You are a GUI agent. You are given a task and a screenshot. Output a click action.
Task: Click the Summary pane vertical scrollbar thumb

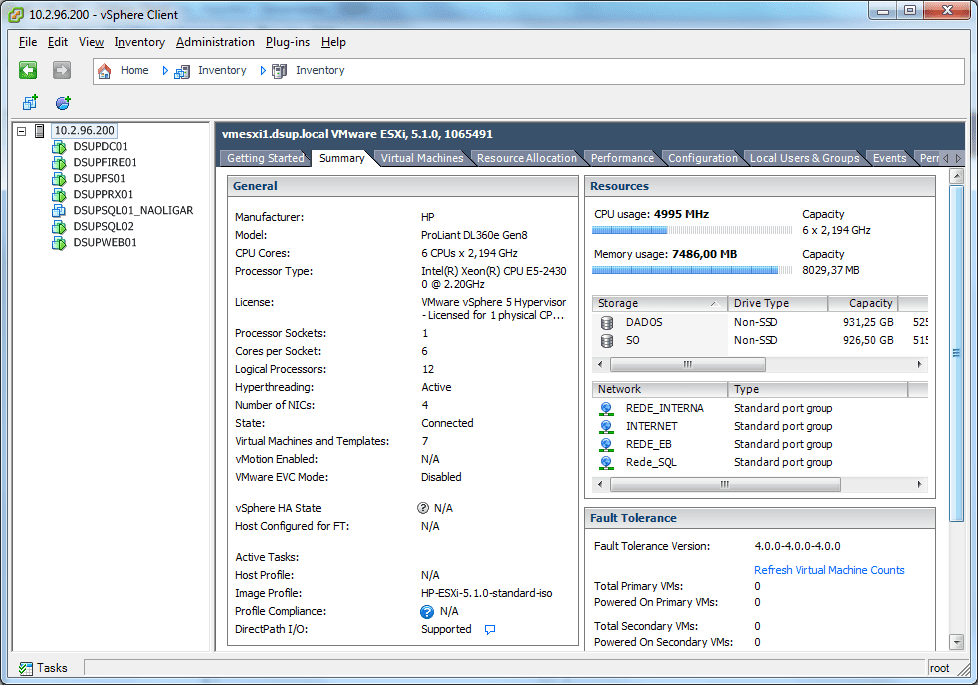[x=956, y=353]
